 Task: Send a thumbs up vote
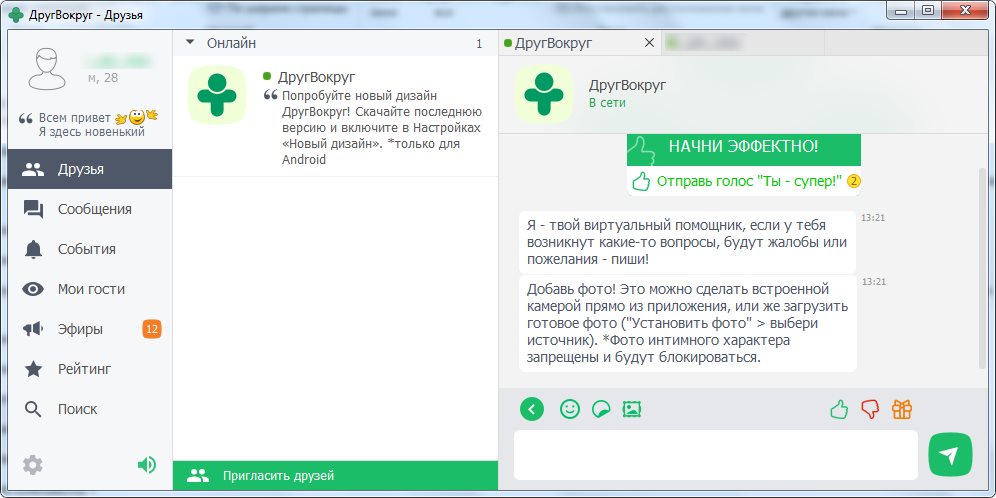tap(840, 409)
